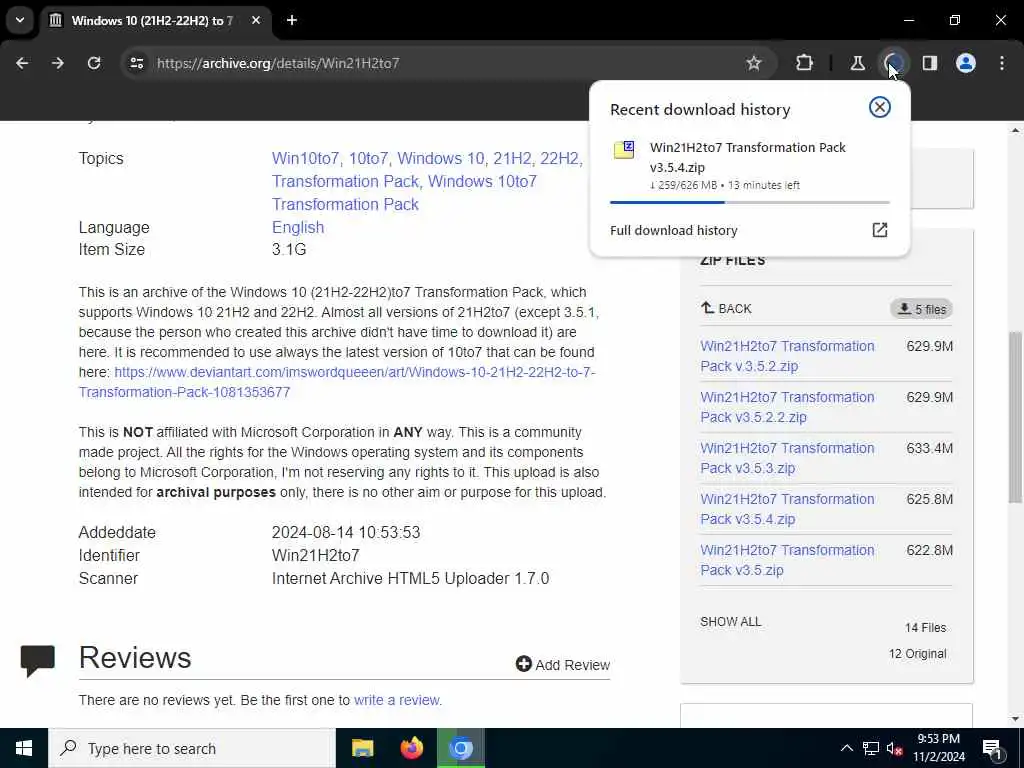Open the 10to7 topic link
The width and height of the screenshot is (1024, 768).
pyautogui.click(x=368, y=159)
